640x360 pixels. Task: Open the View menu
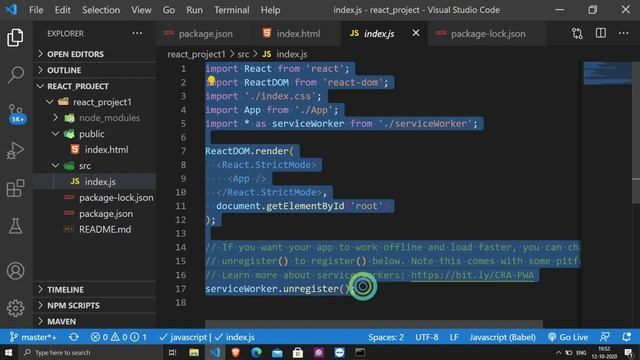tap(141, 10)
